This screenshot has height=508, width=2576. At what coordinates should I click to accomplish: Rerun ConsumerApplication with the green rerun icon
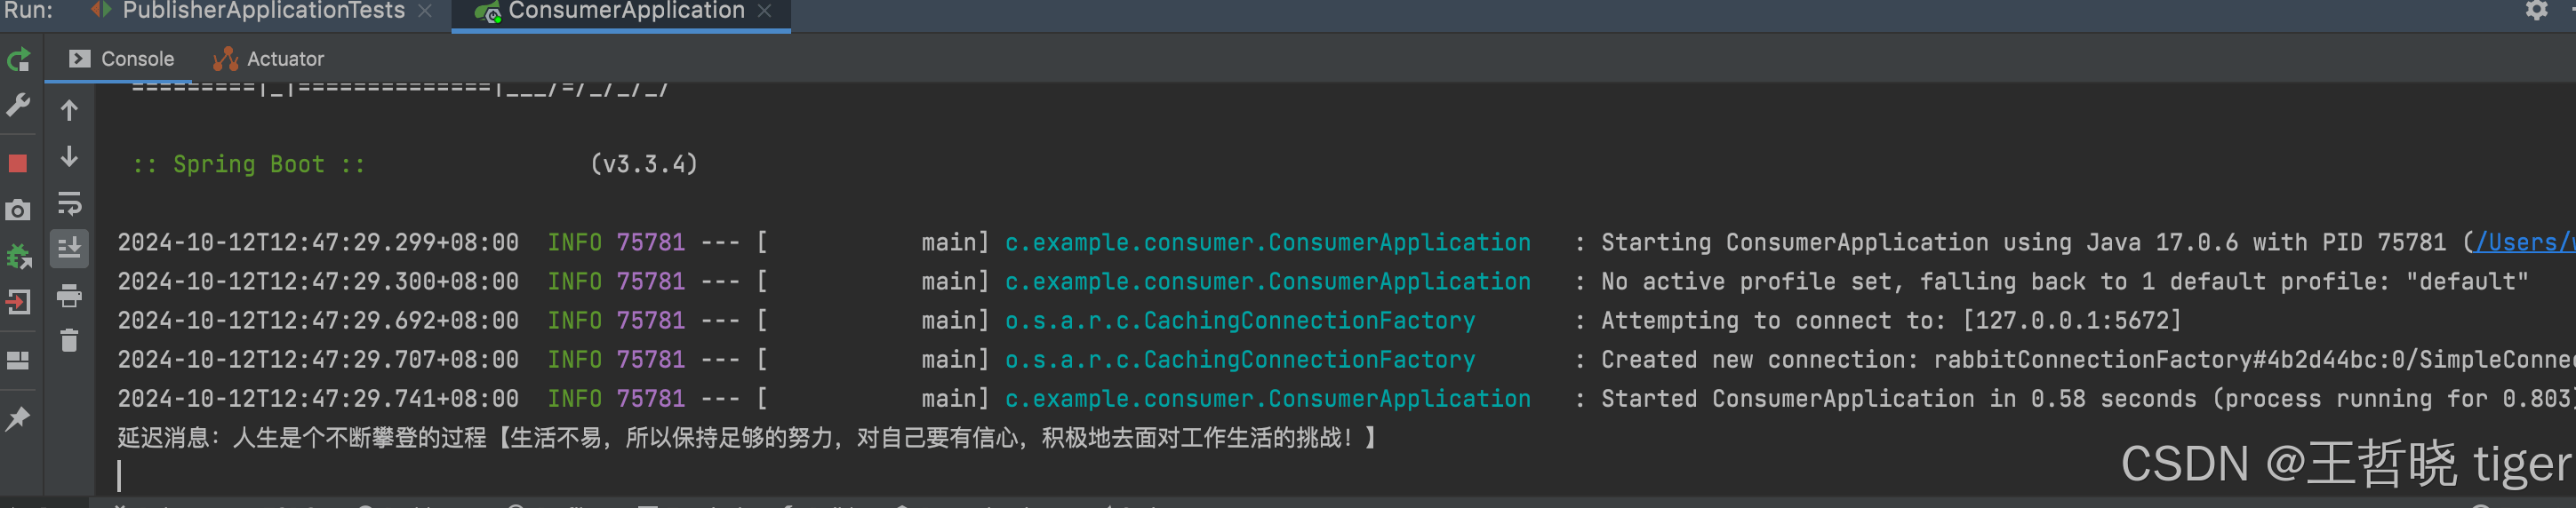point(19,60)
